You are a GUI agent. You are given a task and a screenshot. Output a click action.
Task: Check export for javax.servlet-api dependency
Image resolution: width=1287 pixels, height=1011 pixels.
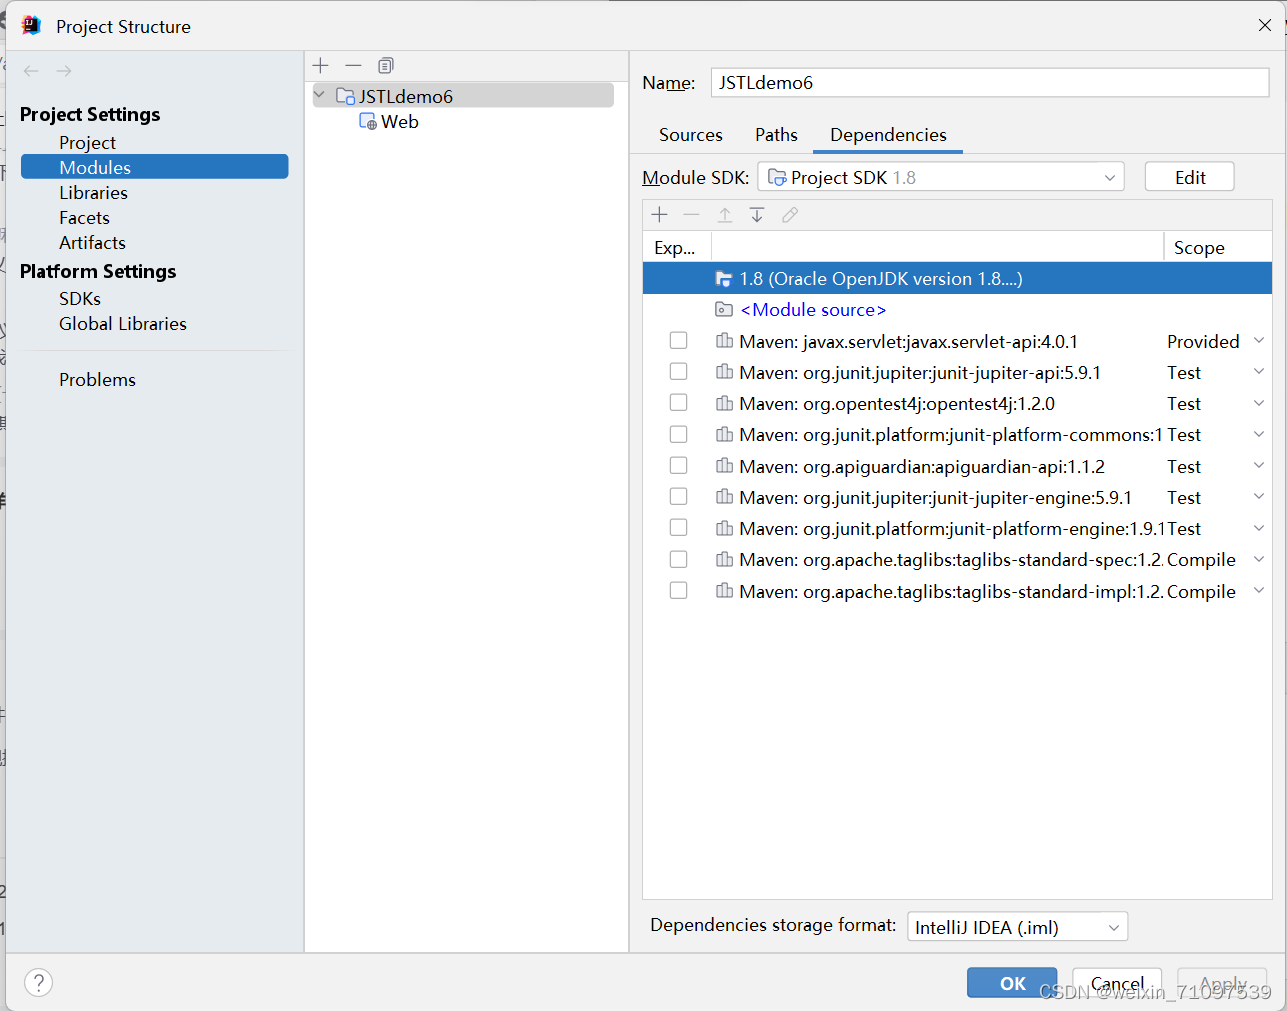pos(678,340)
